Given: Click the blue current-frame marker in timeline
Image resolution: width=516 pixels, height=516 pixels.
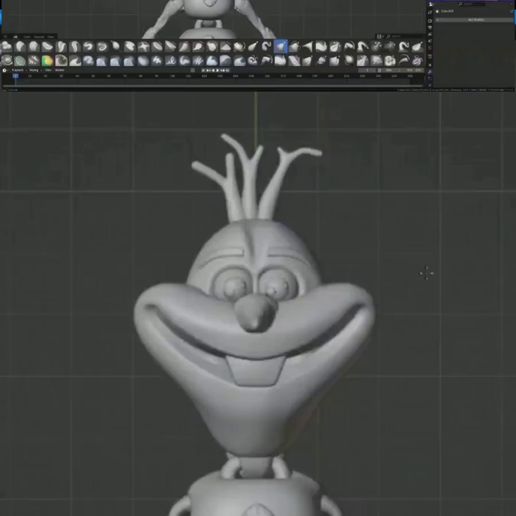Looking at the screenshot, I should click(16, 76).
